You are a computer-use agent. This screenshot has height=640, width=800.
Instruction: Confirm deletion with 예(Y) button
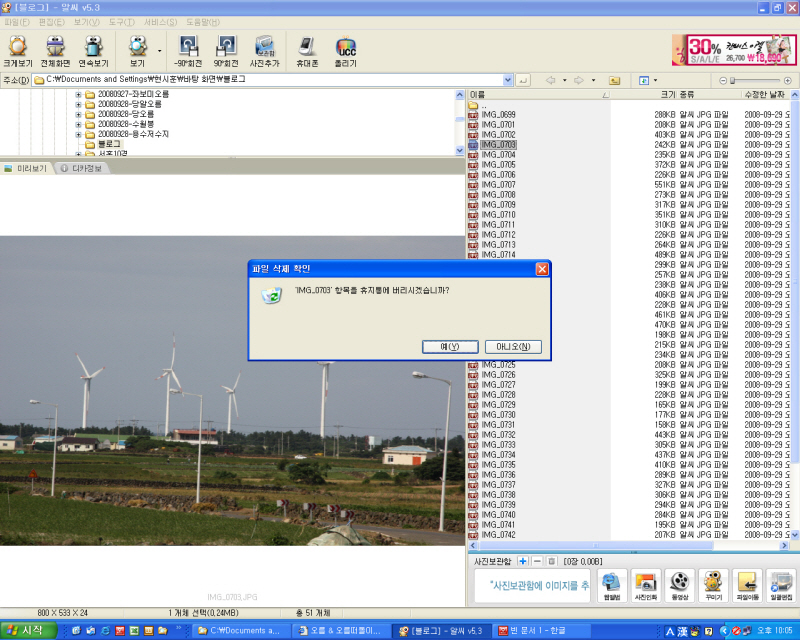[x=450, y=347]
